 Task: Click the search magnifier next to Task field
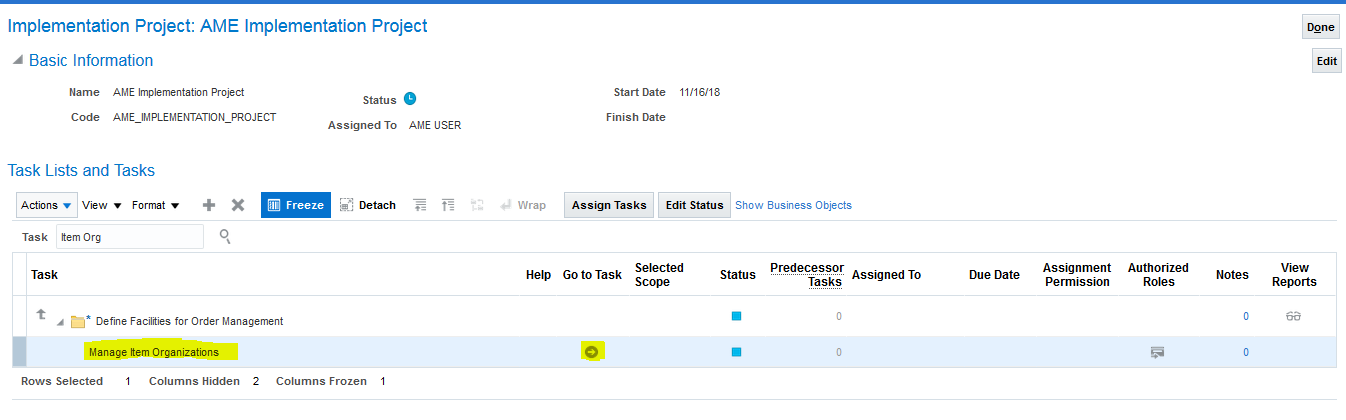tap(225, 237)
